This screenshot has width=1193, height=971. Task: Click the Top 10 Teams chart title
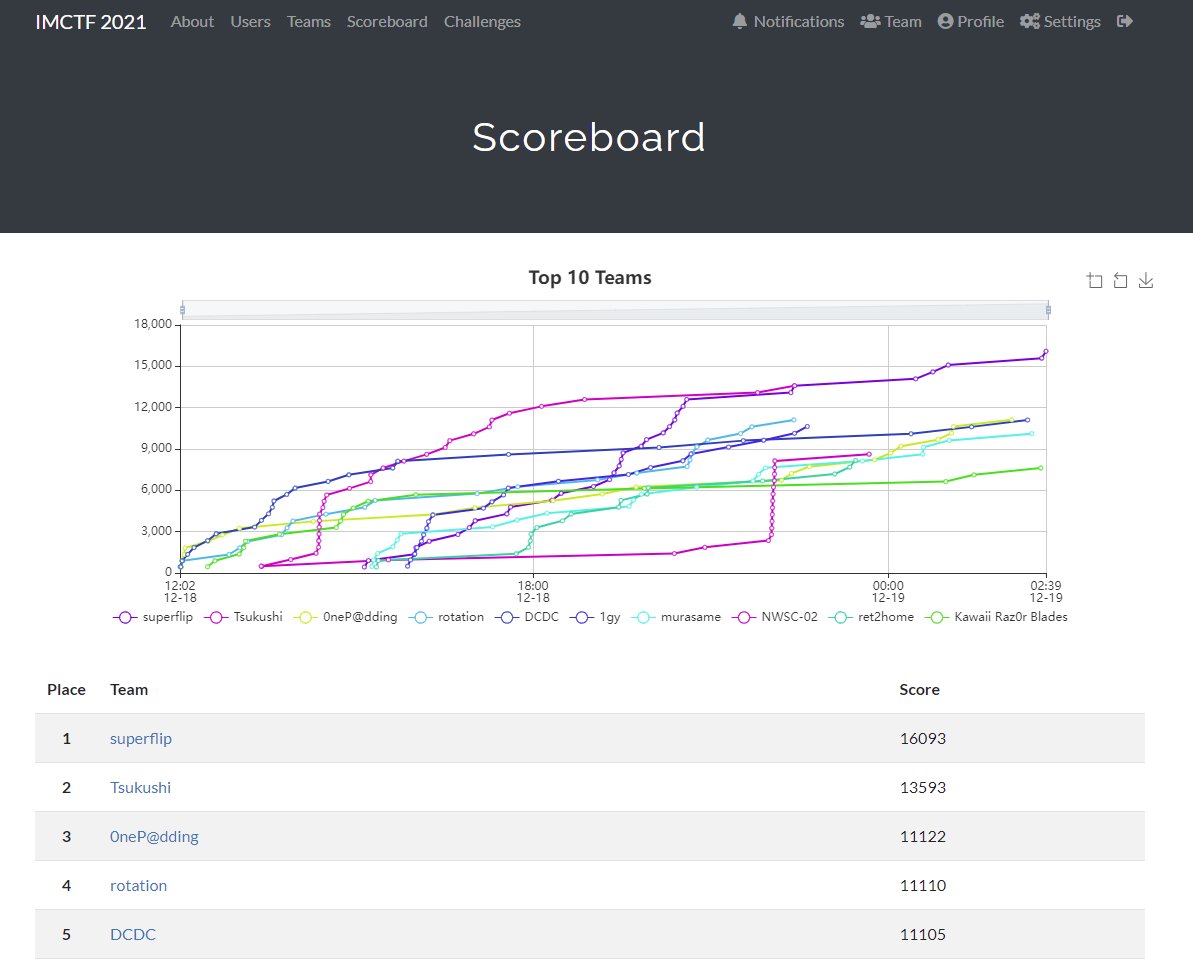tap(590, 278)
